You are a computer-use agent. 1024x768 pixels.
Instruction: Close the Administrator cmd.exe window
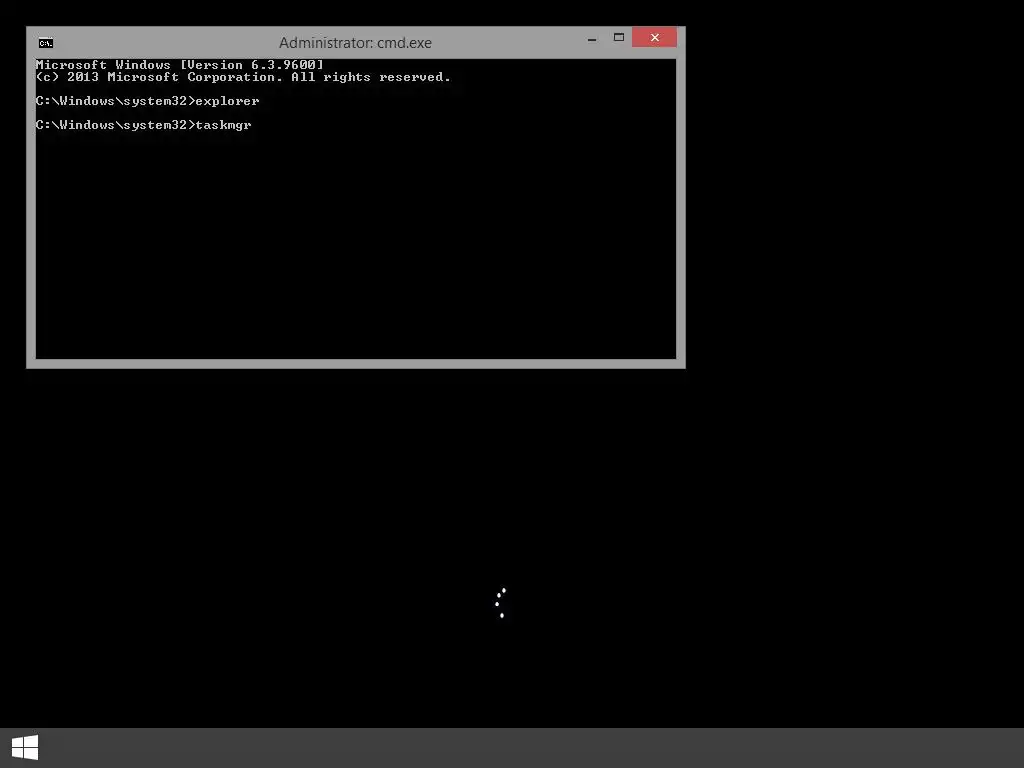click(654, 38)
